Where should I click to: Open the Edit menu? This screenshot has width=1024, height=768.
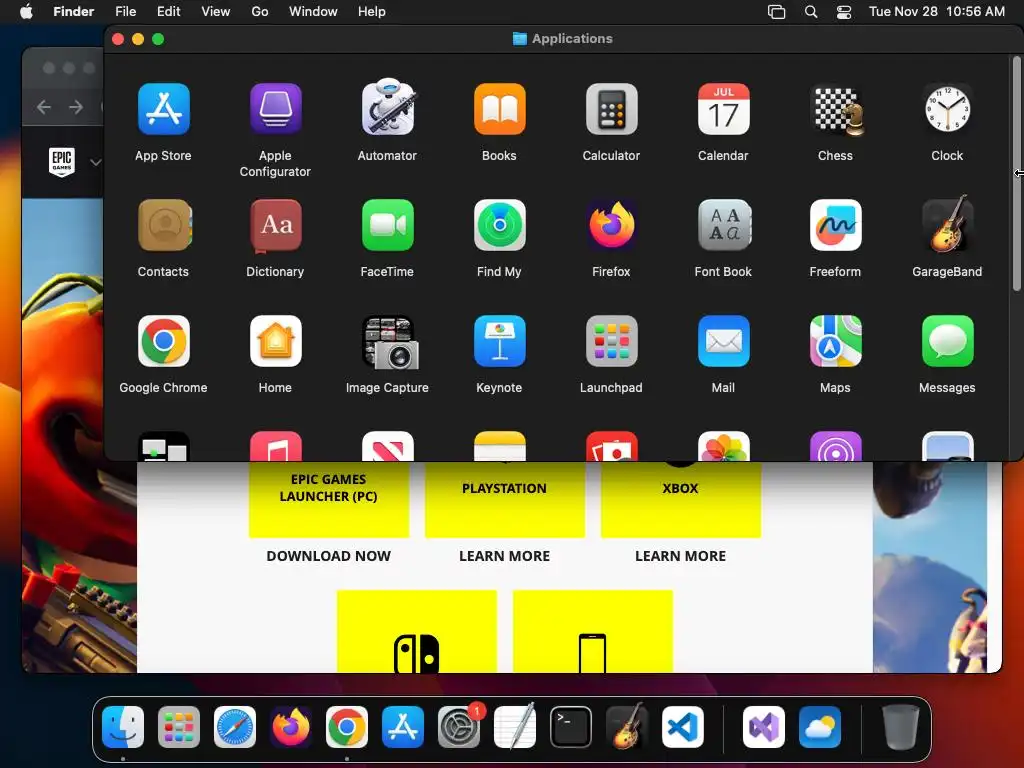[168, 11]
